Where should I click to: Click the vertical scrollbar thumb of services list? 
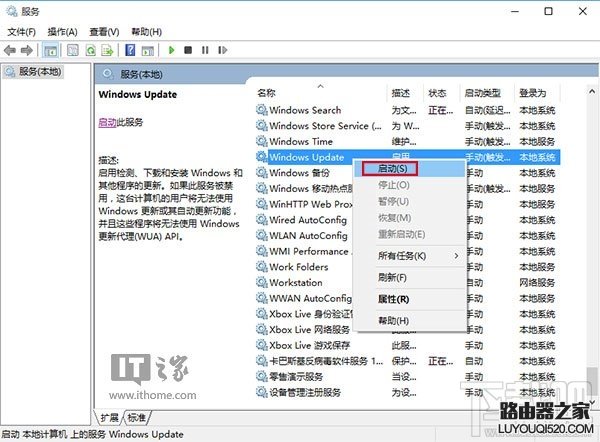tap(592, 382)
